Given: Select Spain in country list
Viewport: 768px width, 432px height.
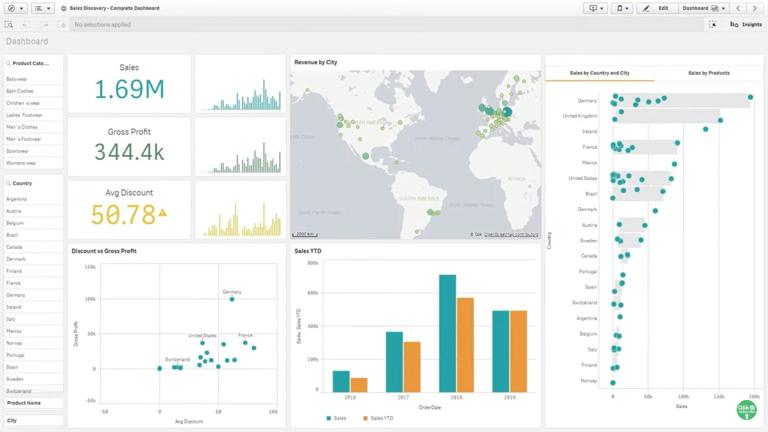Looking at the screenshot, I should (33, 367).
